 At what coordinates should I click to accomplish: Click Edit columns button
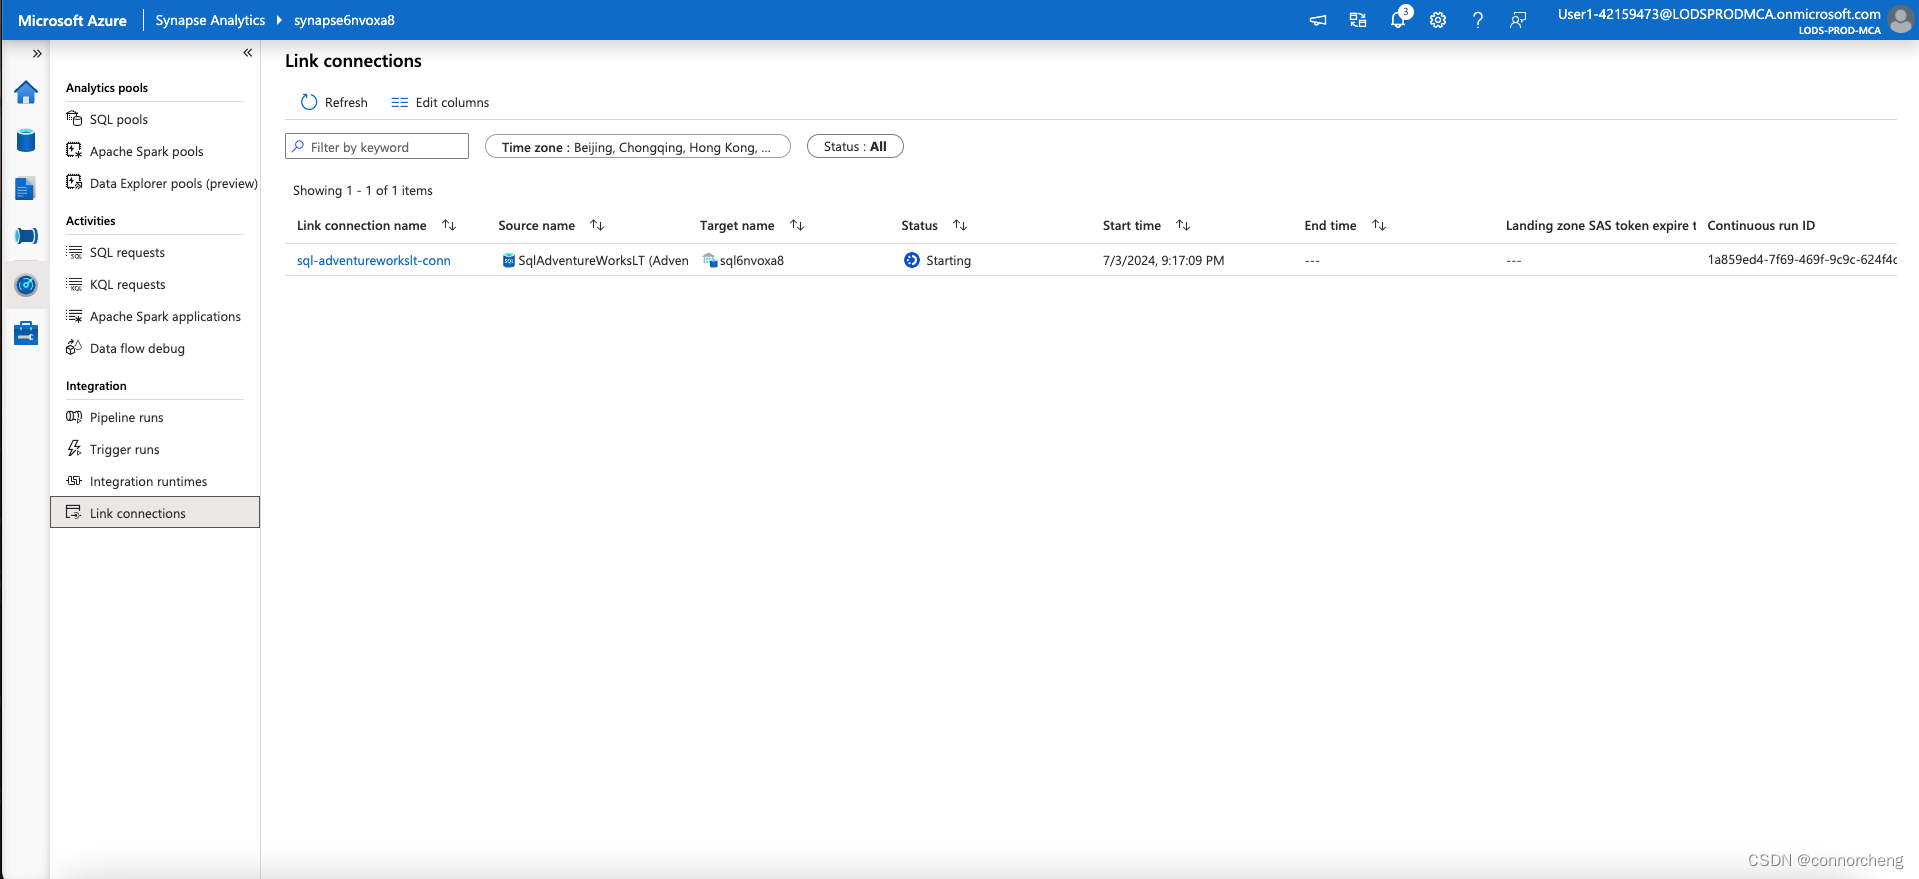(440, 102)
